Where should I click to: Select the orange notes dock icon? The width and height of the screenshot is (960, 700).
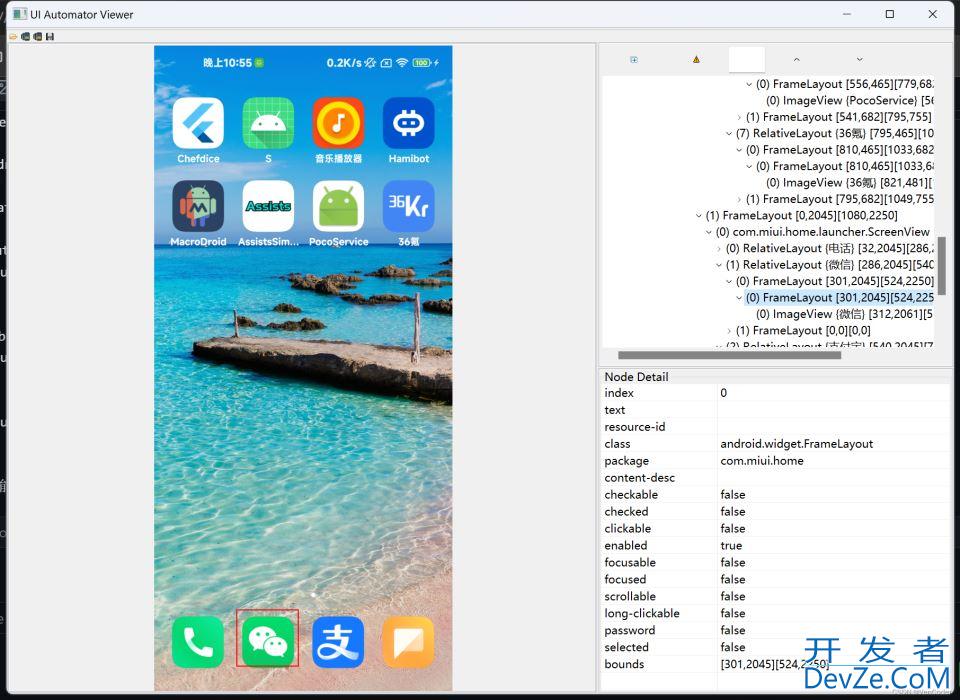coord(408,642)
